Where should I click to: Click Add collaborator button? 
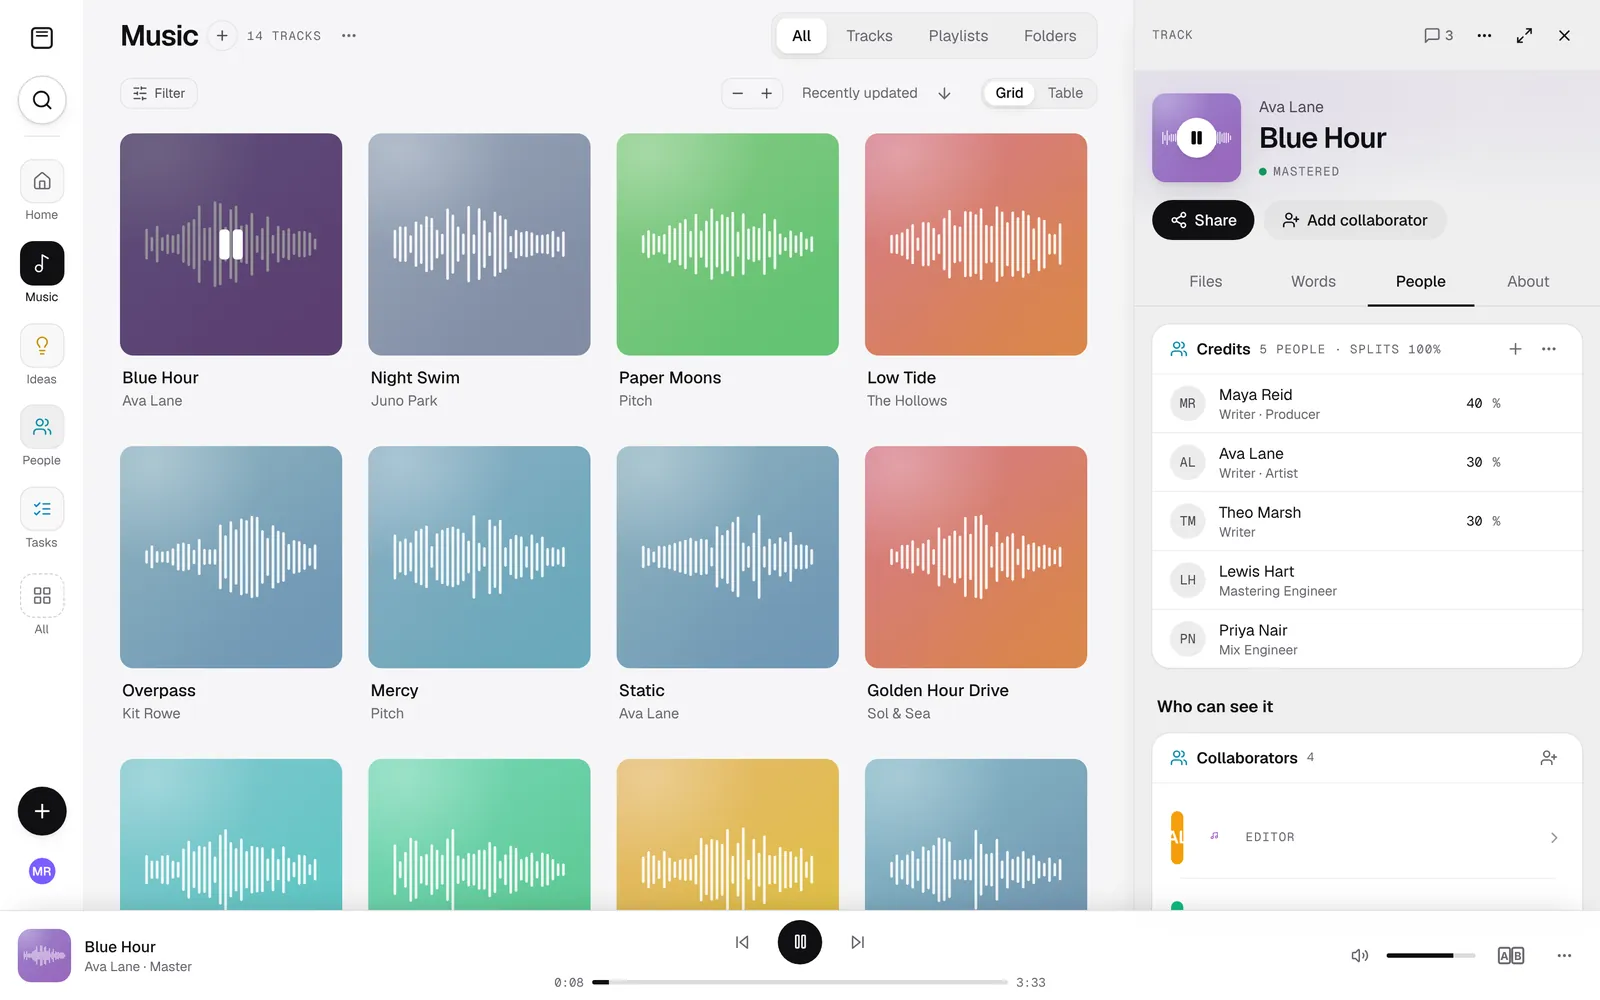(1355, 220)
